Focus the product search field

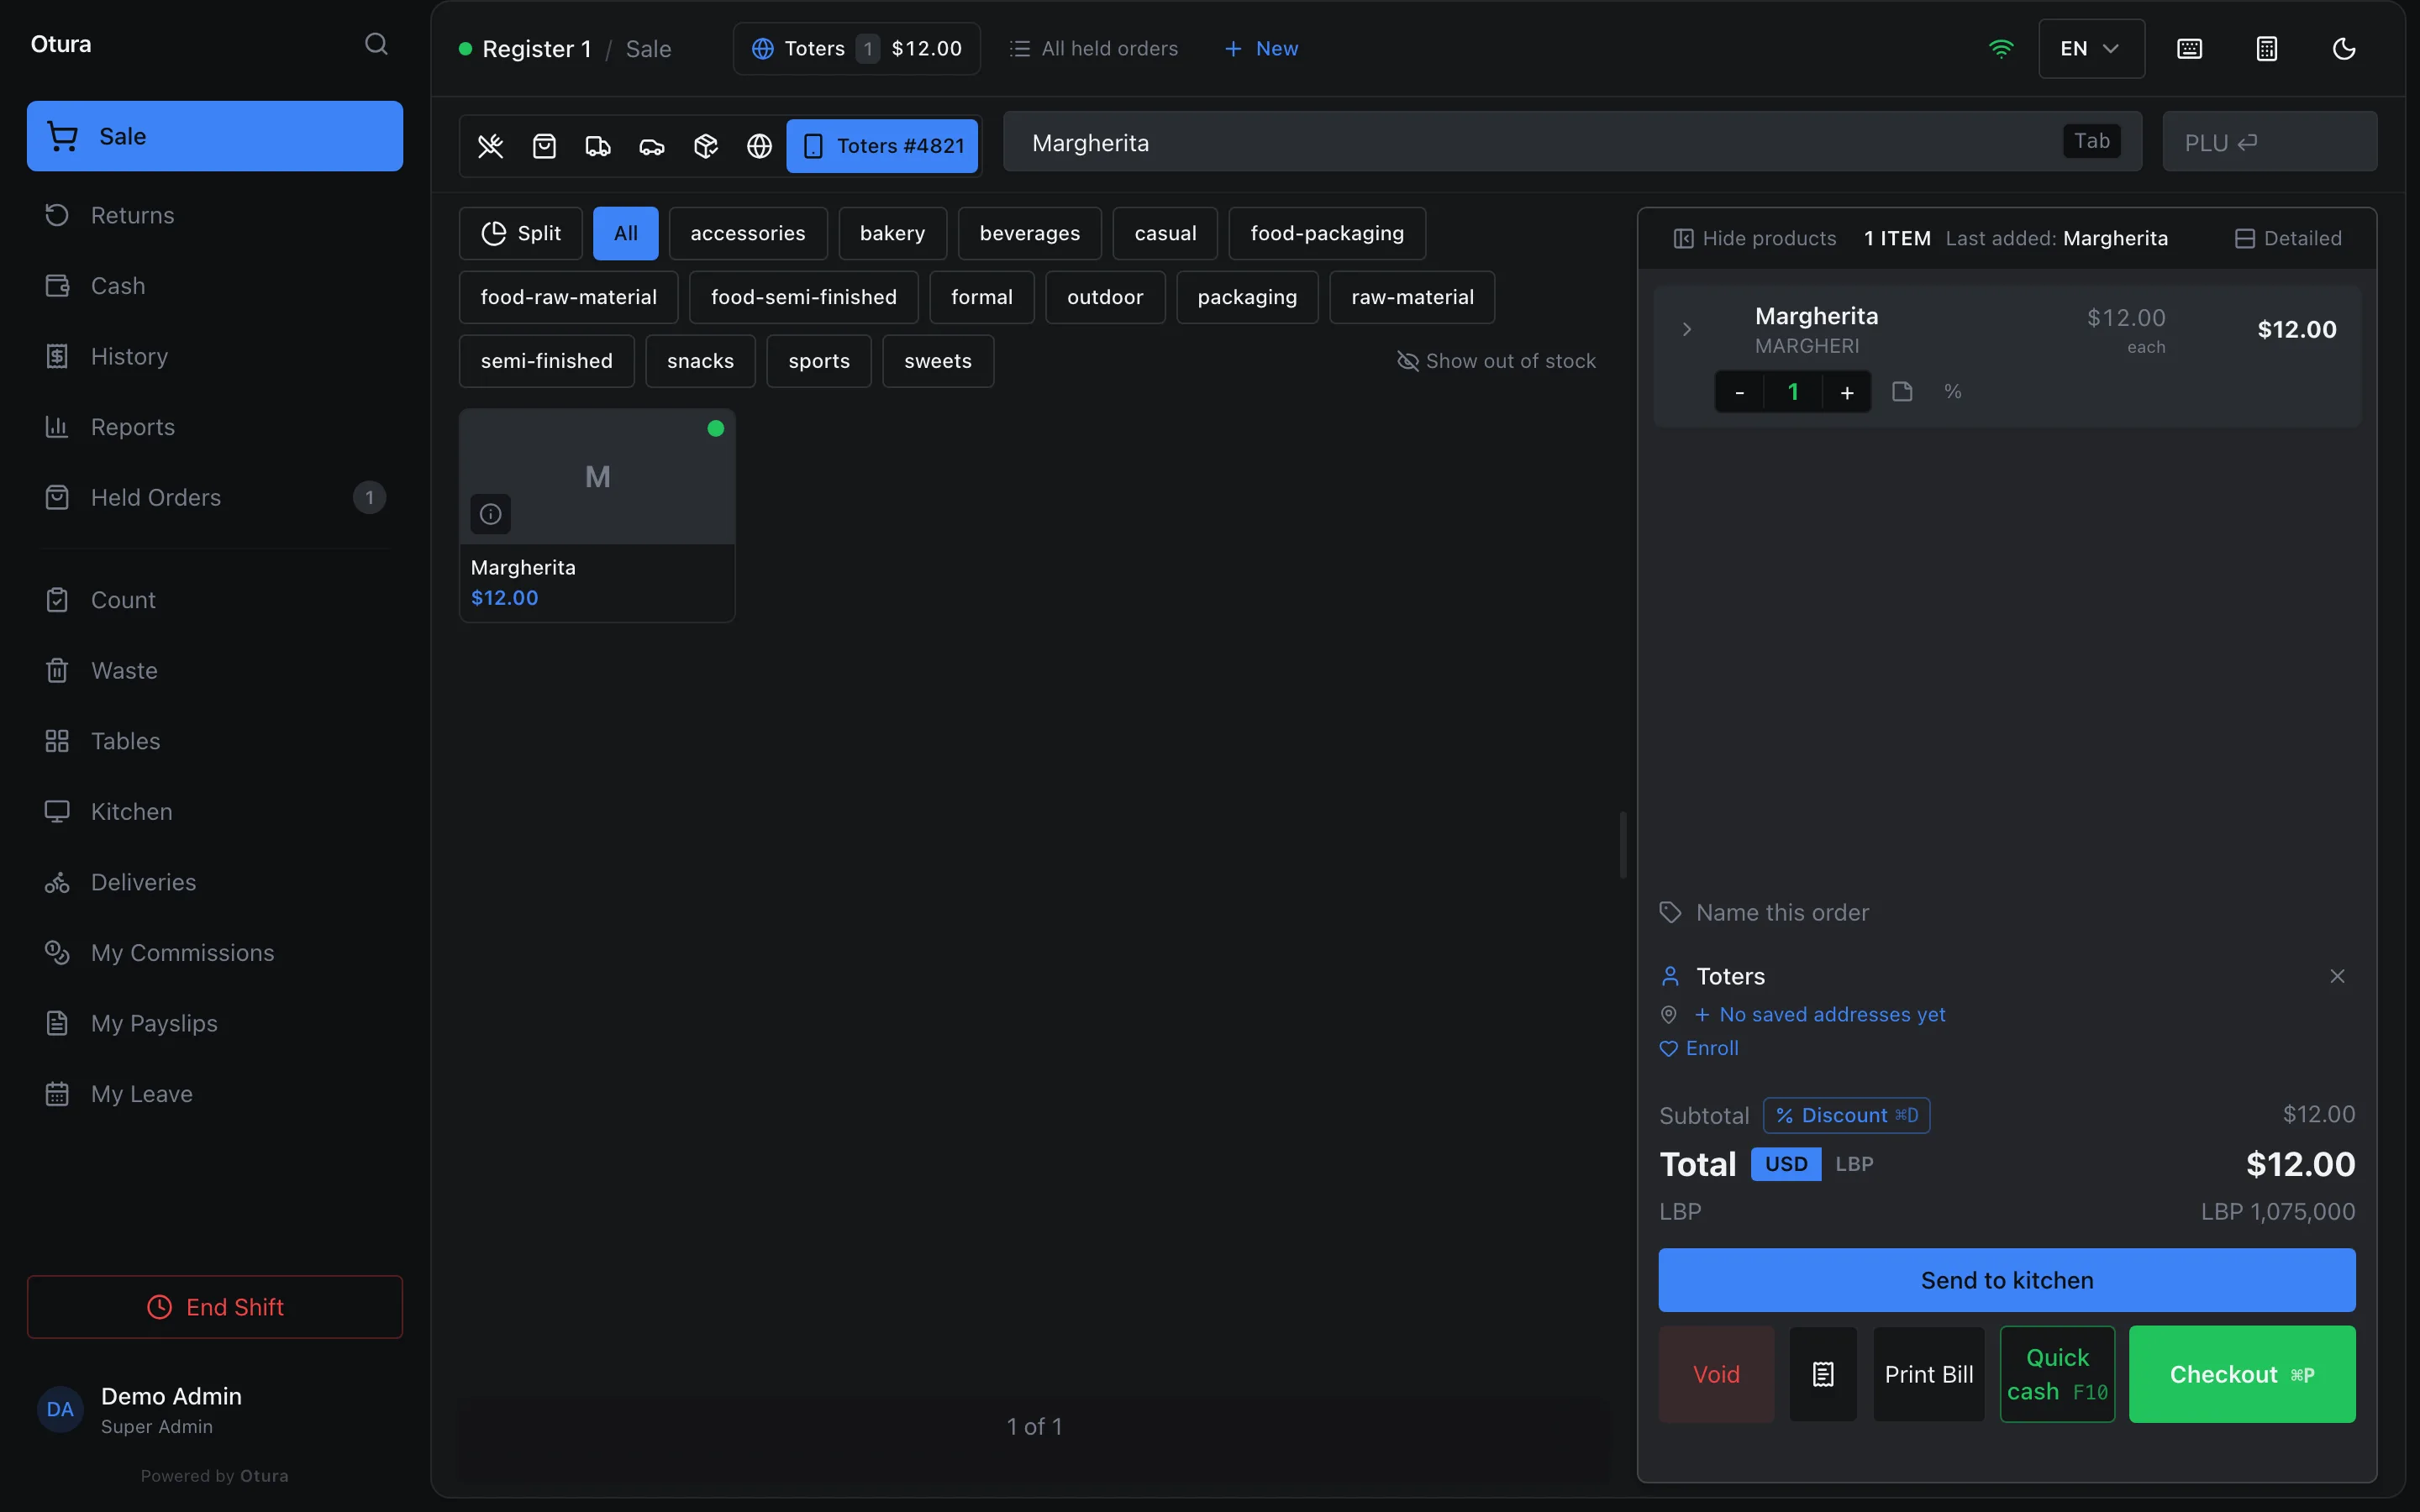pyautogui.click(x=1572, y=142)
